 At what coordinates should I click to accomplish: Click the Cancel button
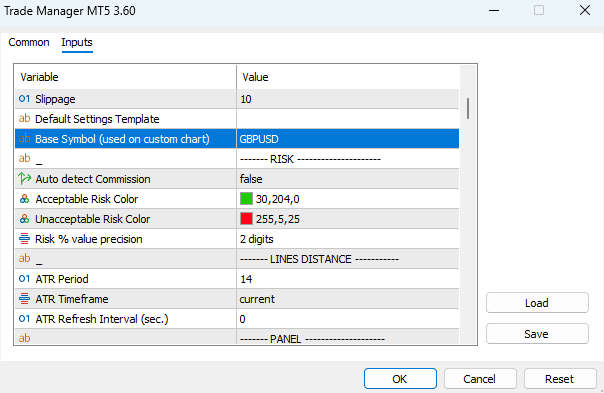click(480, 379)
